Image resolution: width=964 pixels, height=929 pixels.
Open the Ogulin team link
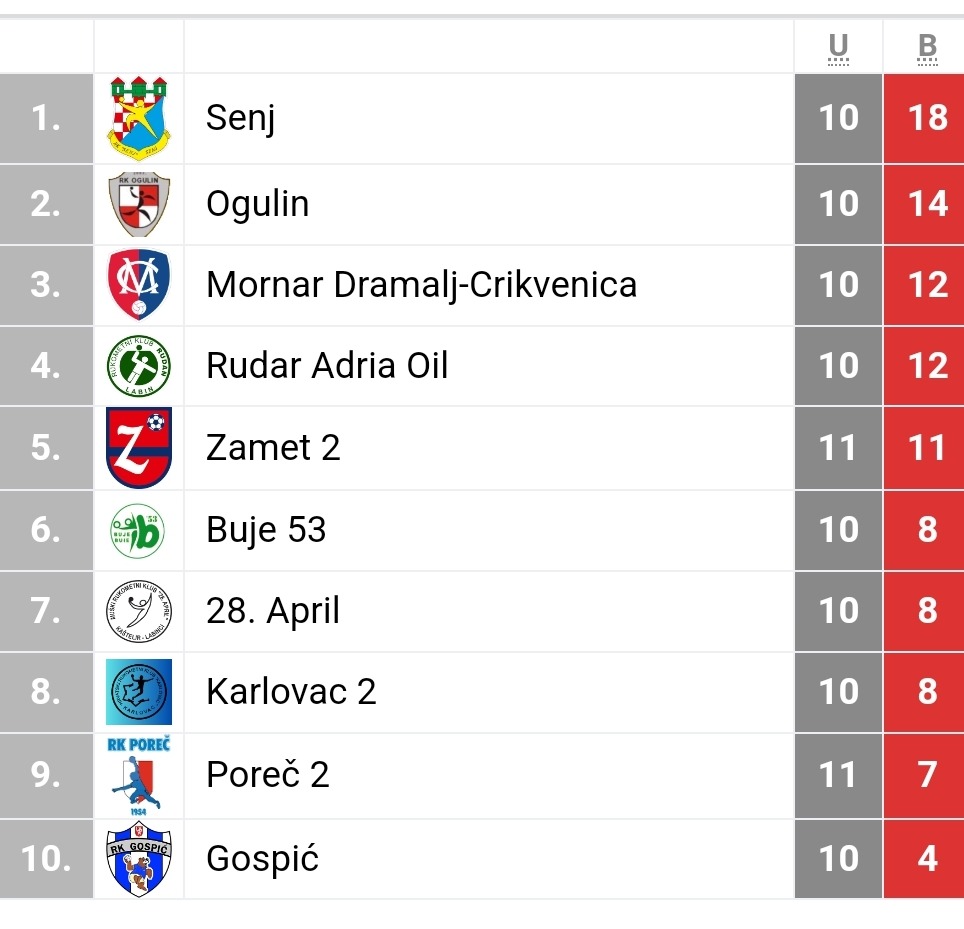(x=257, y=204)
